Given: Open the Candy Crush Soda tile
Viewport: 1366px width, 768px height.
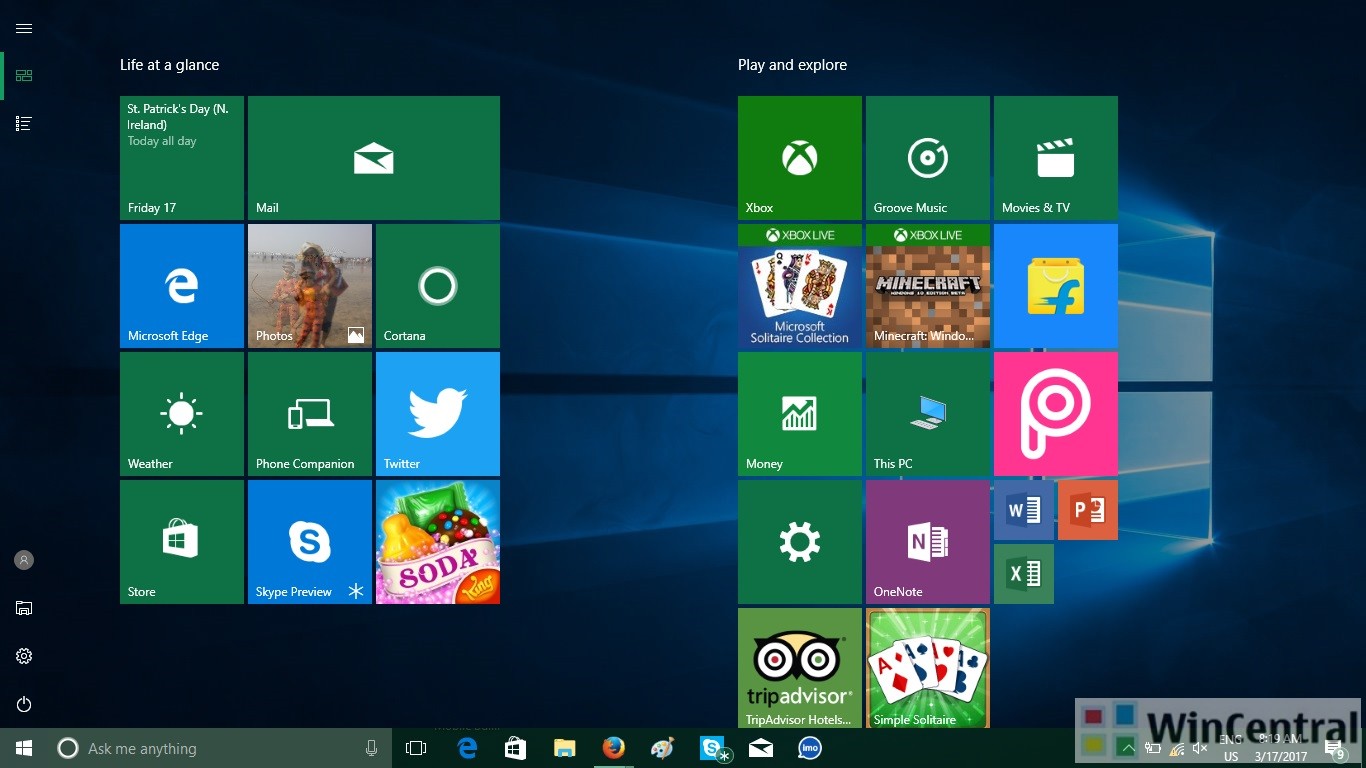Looking at the screenshot, I should tap(438, 542).
